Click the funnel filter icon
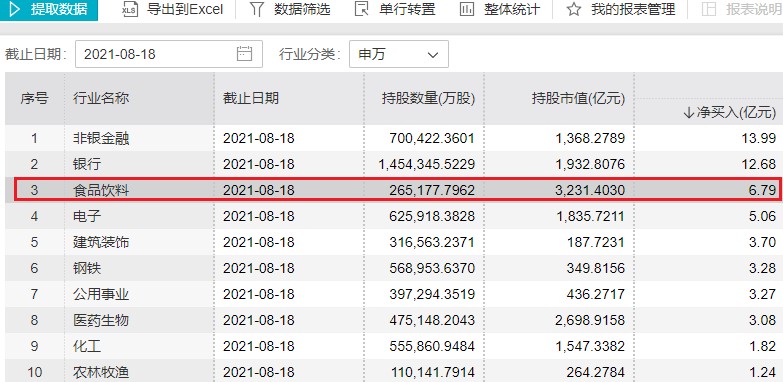 click(x=257, y=9)
